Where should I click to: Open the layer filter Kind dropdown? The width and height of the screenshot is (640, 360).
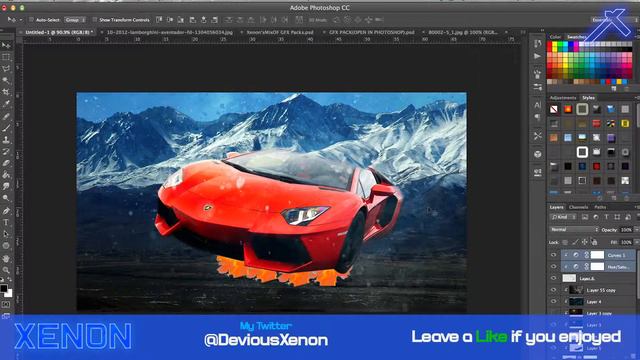click(563, 217)
